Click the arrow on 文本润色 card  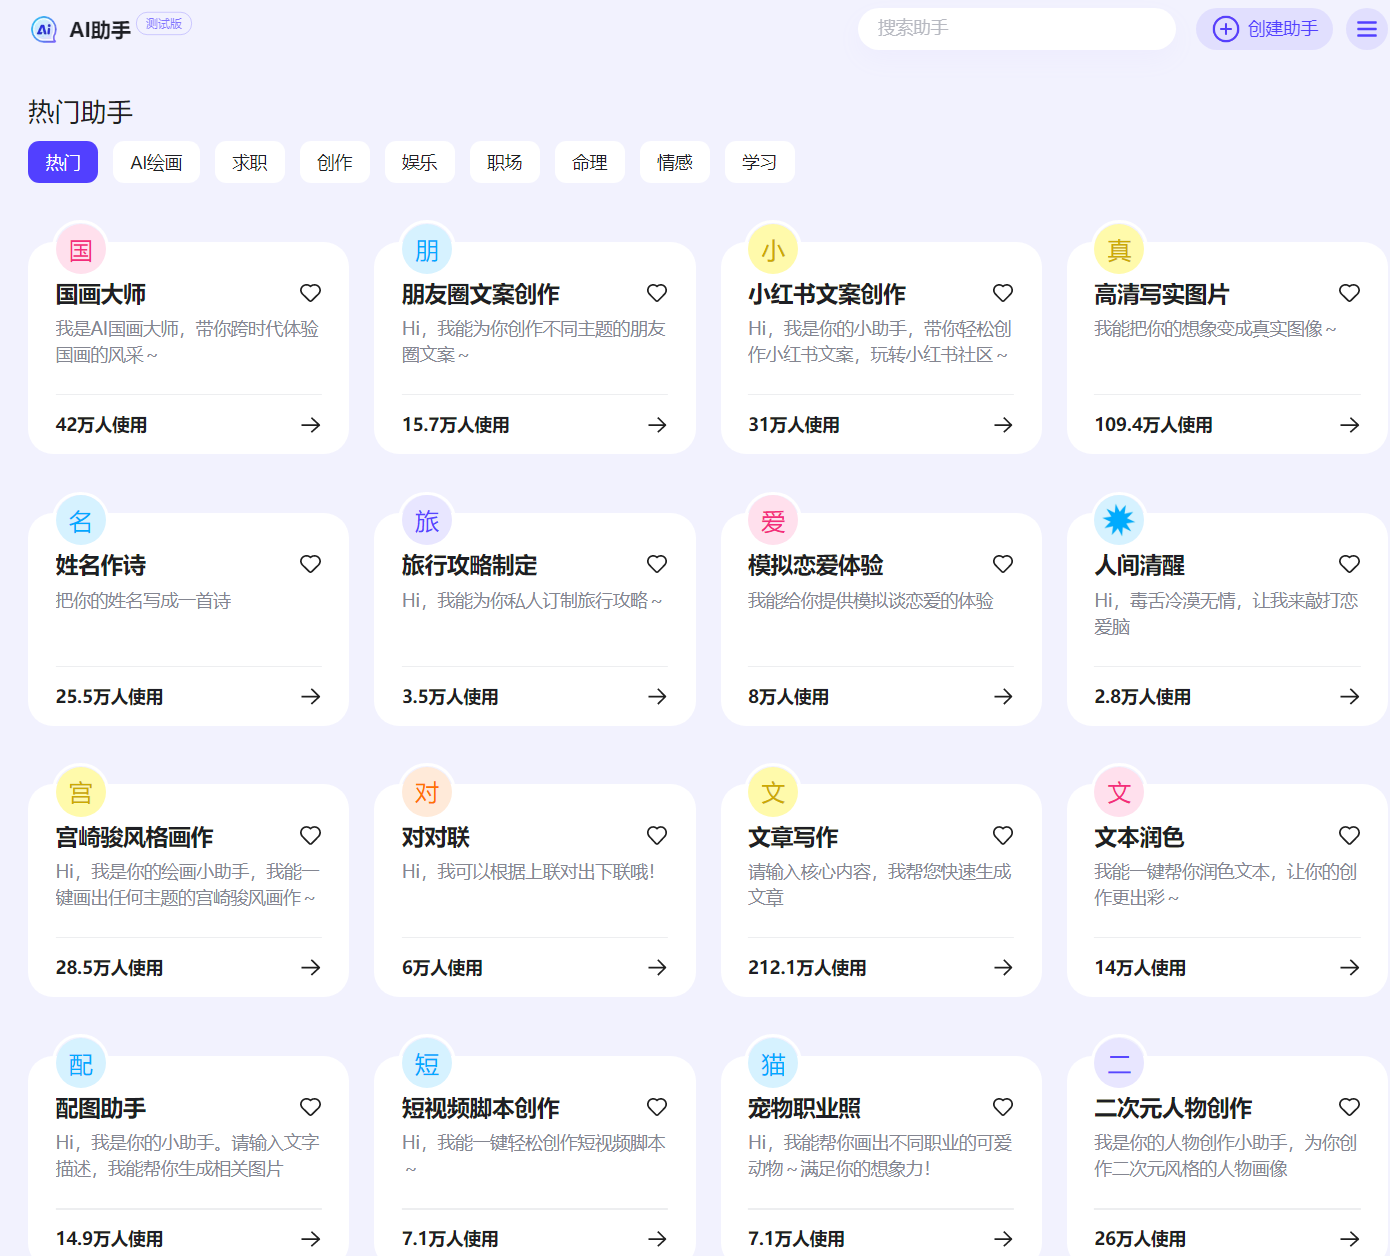[x=1349, y=968]
